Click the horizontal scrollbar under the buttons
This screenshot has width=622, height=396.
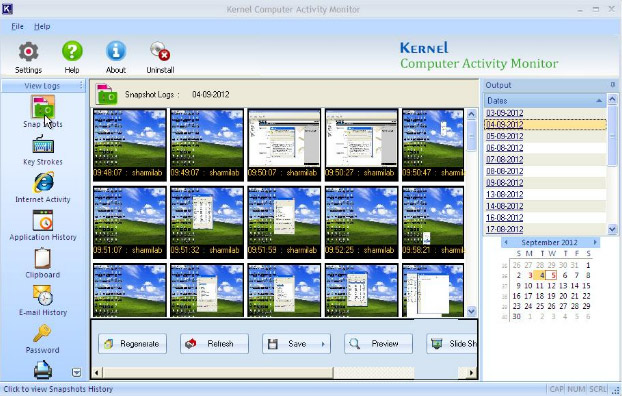click(x=283, y=373)
